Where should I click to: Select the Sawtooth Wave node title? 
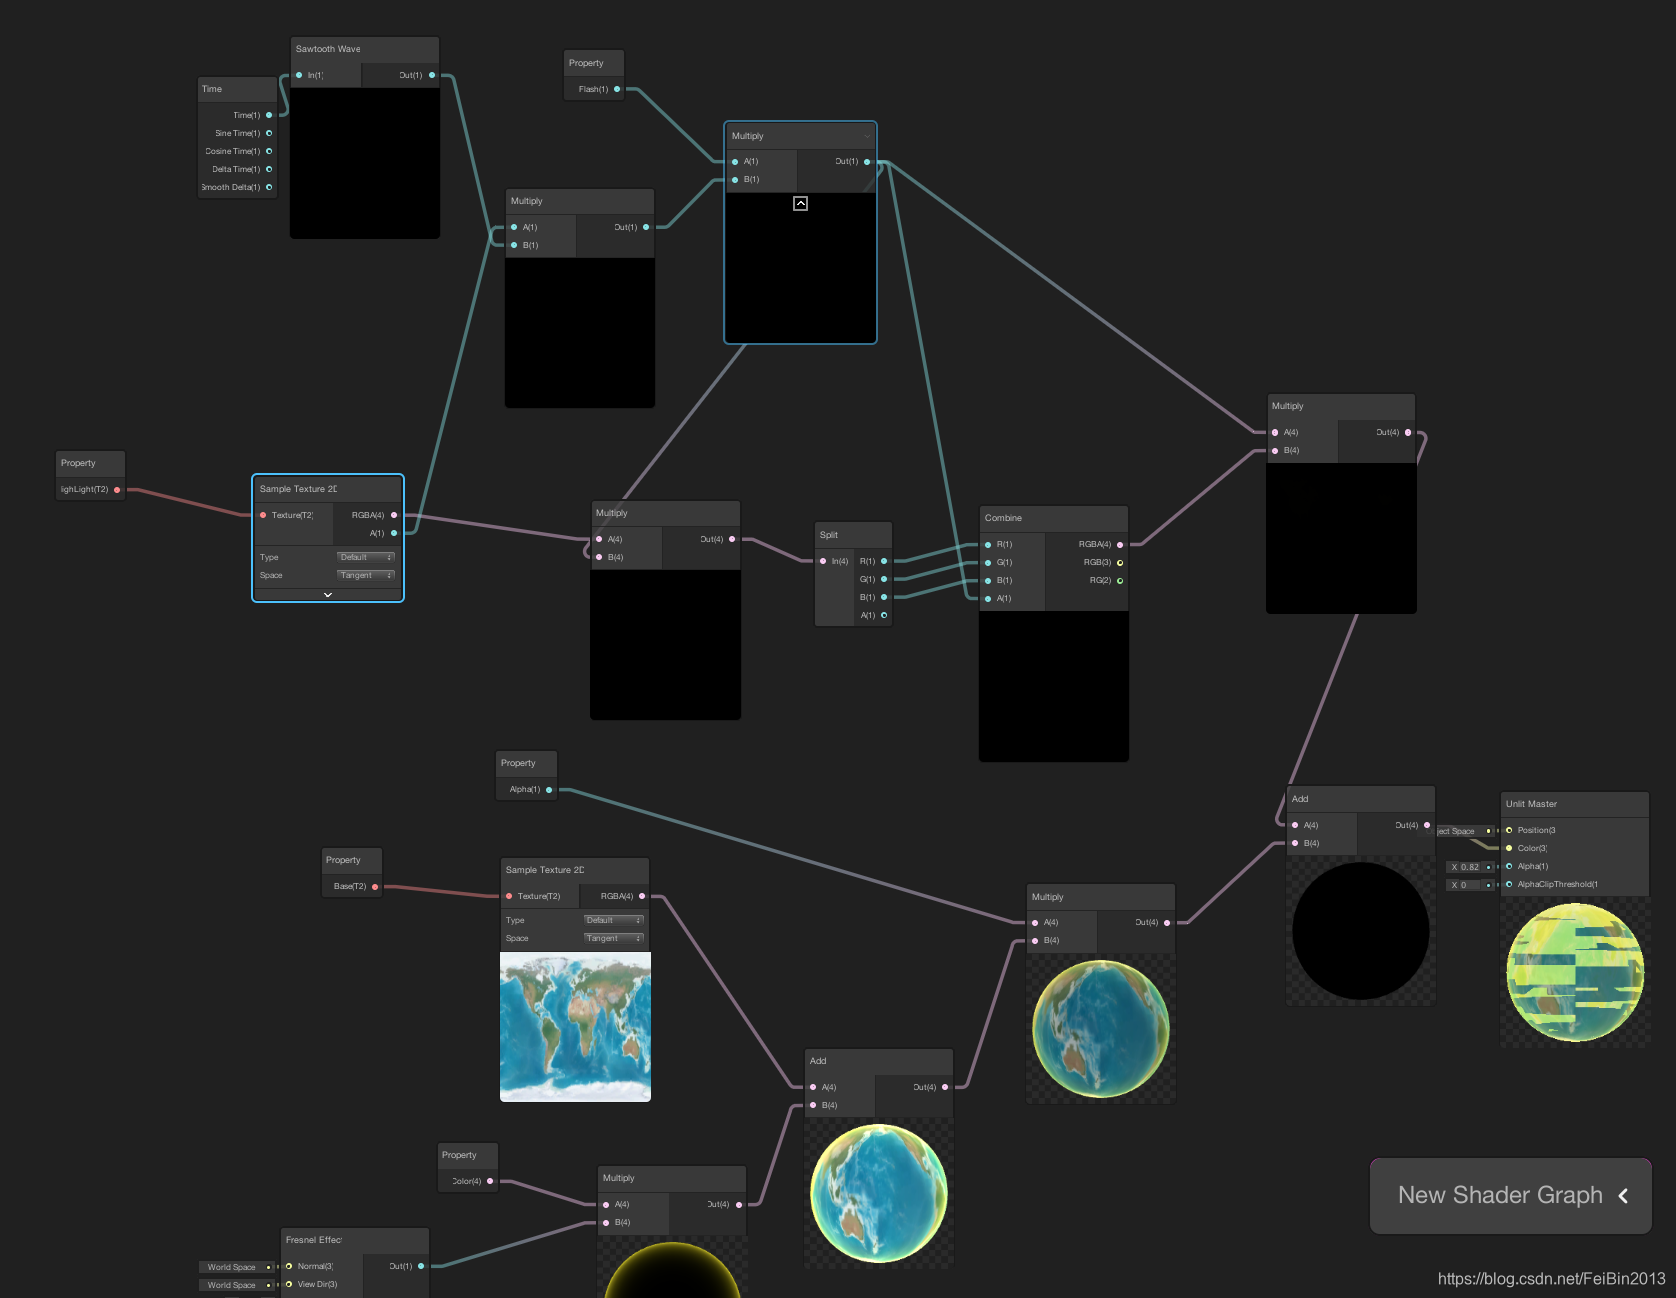pos(328,49)
